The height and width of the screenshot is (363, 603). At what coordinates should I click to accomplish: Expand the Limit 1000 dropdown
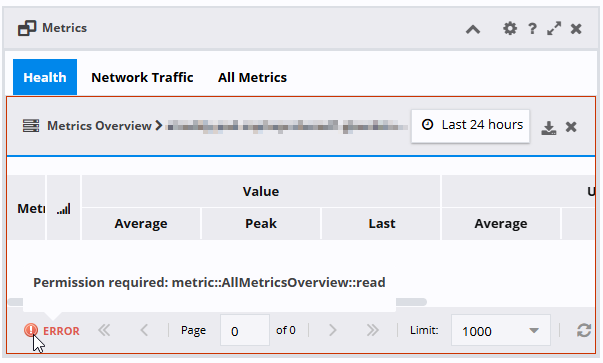[501, 330]
